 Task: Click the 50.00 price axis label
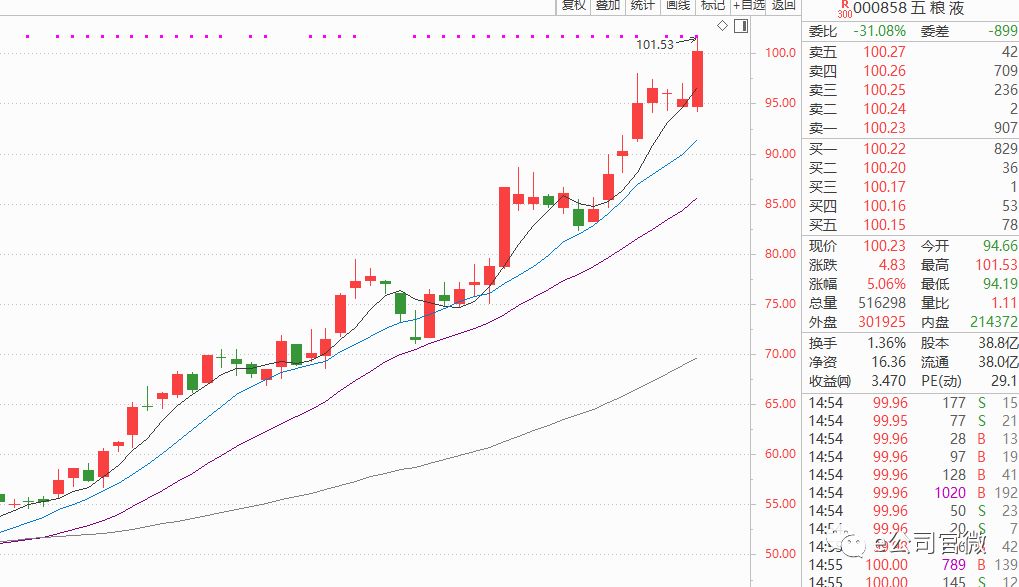[x=780, y=554]
